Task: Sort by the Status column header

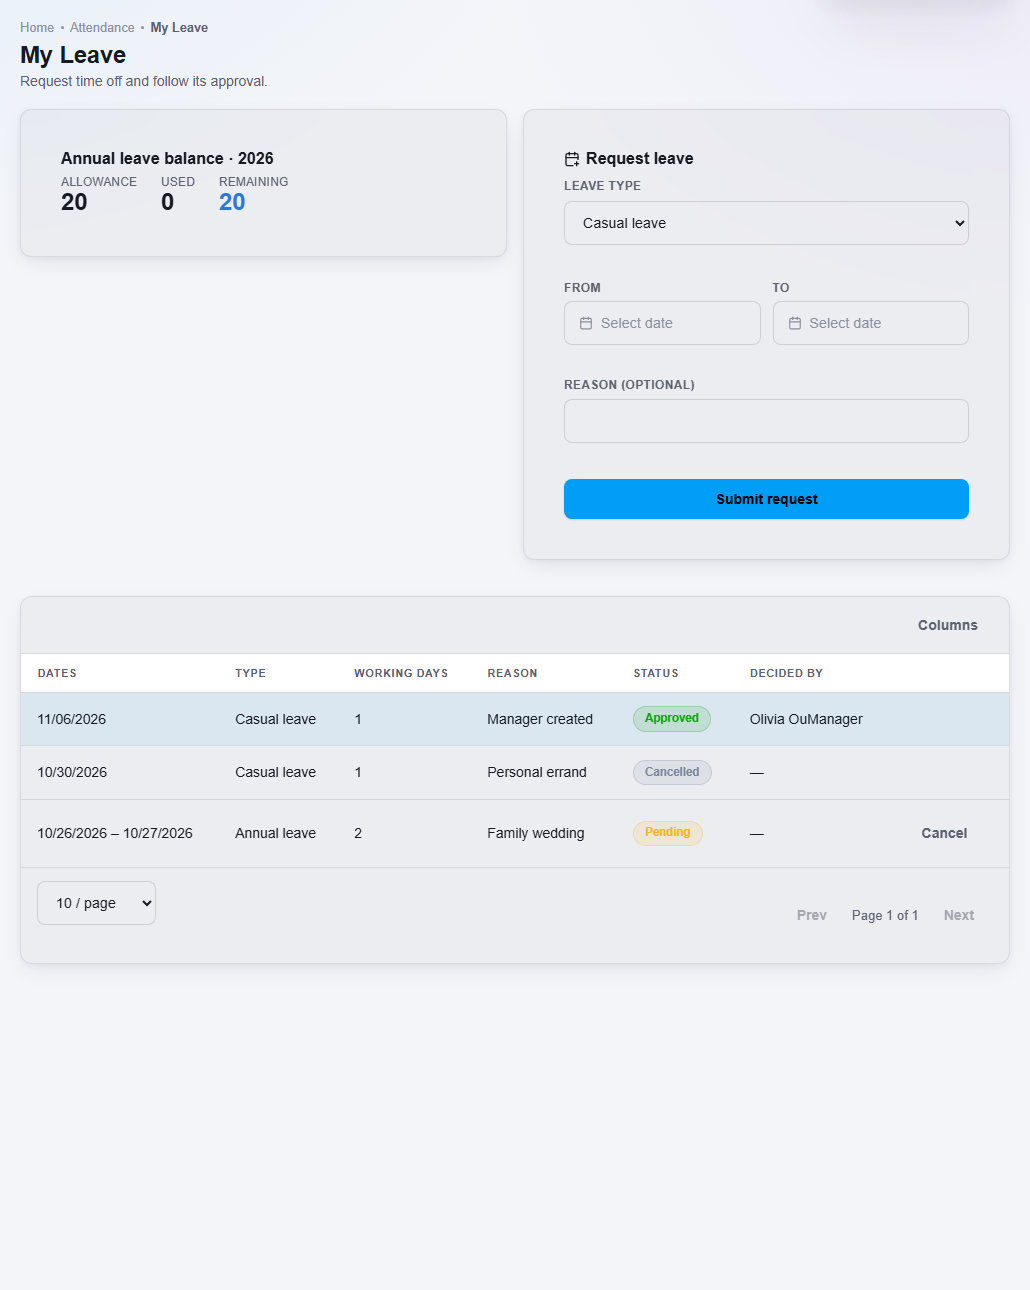Action: click(x=656, y=673)
